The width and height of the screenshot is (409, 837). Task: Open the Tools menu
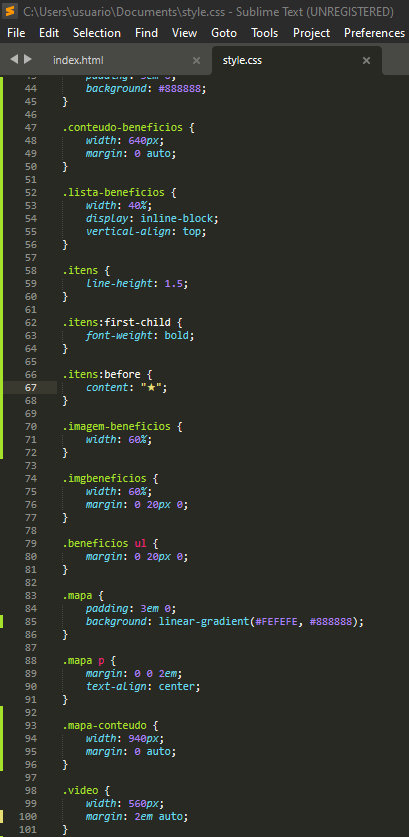[265, 33]
